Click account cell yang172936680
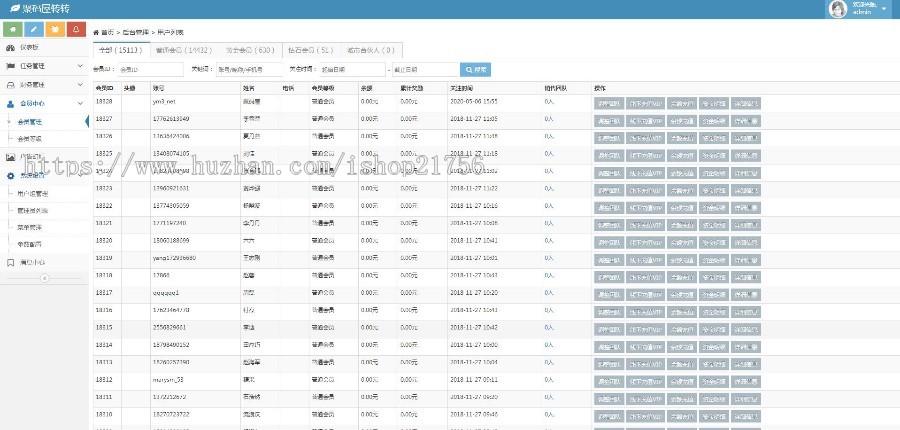Image resolution: width=900 pixels, height=430 pixels. (x=174, y=258)
